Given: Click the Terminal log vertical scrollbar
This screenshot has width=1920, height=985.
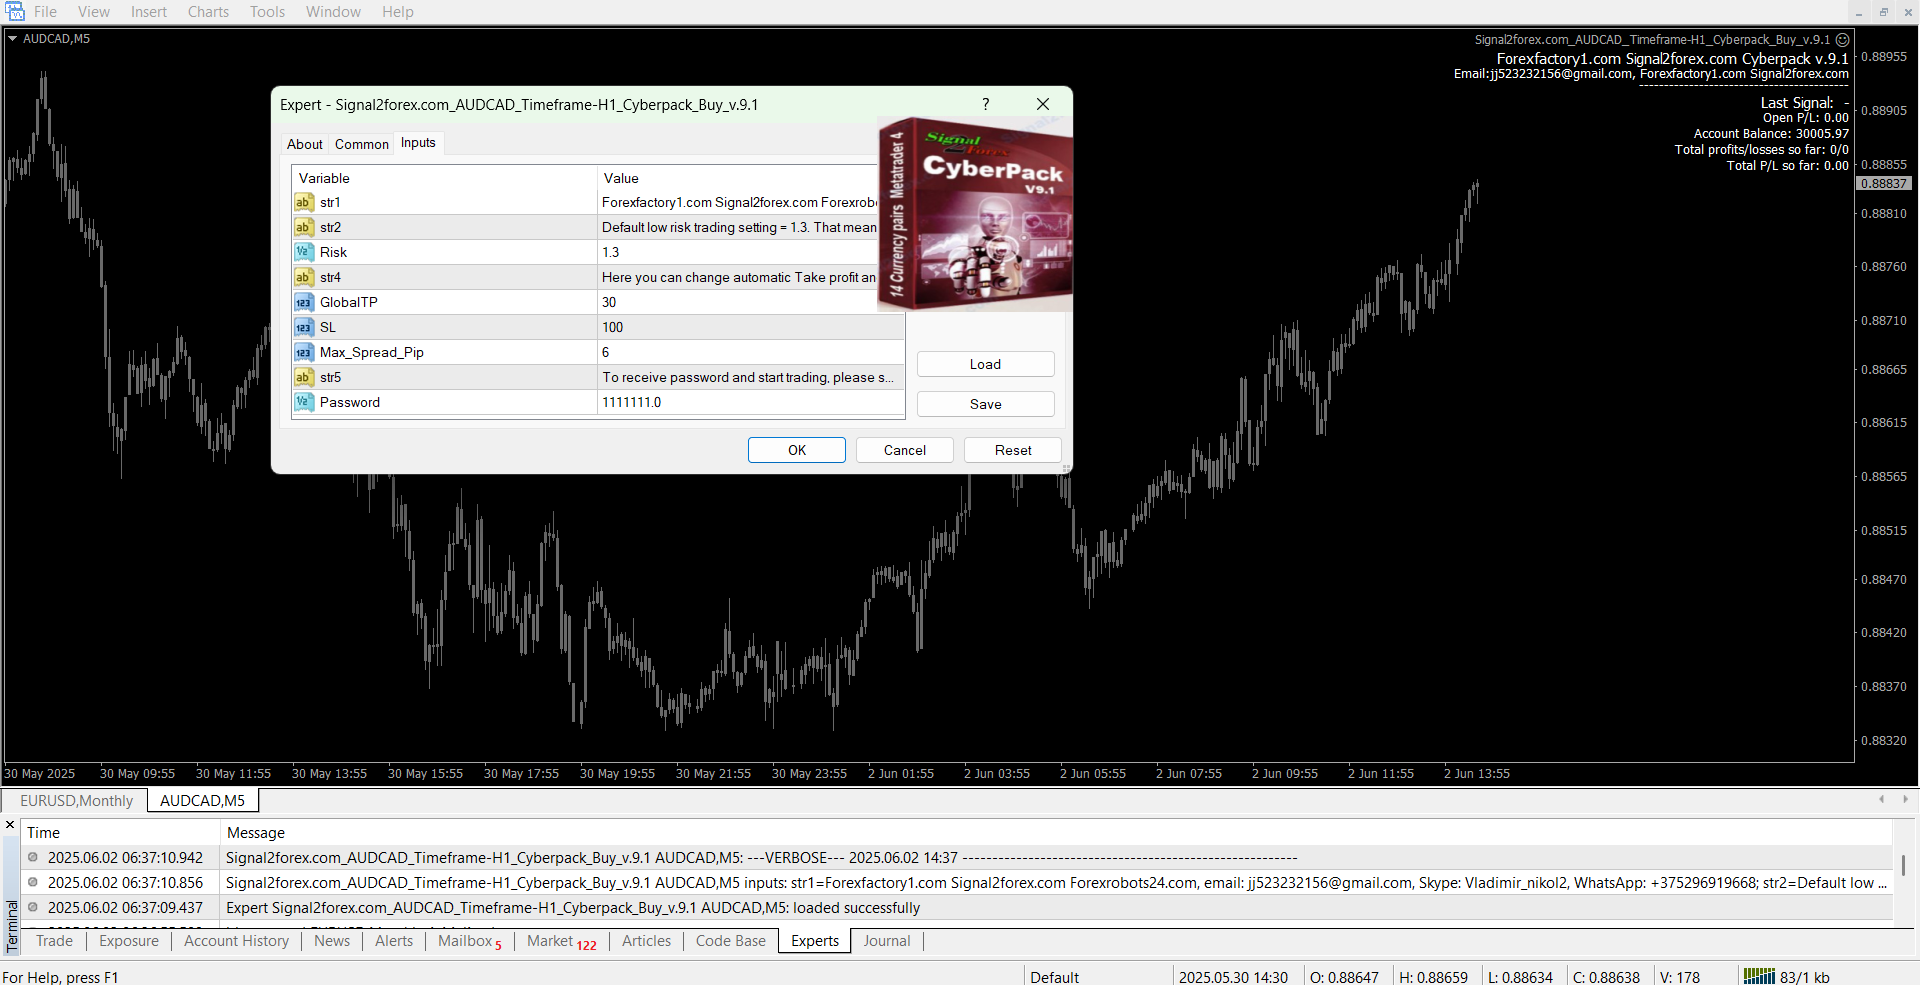Looking at the screenshot, I should pos(1903,866).
